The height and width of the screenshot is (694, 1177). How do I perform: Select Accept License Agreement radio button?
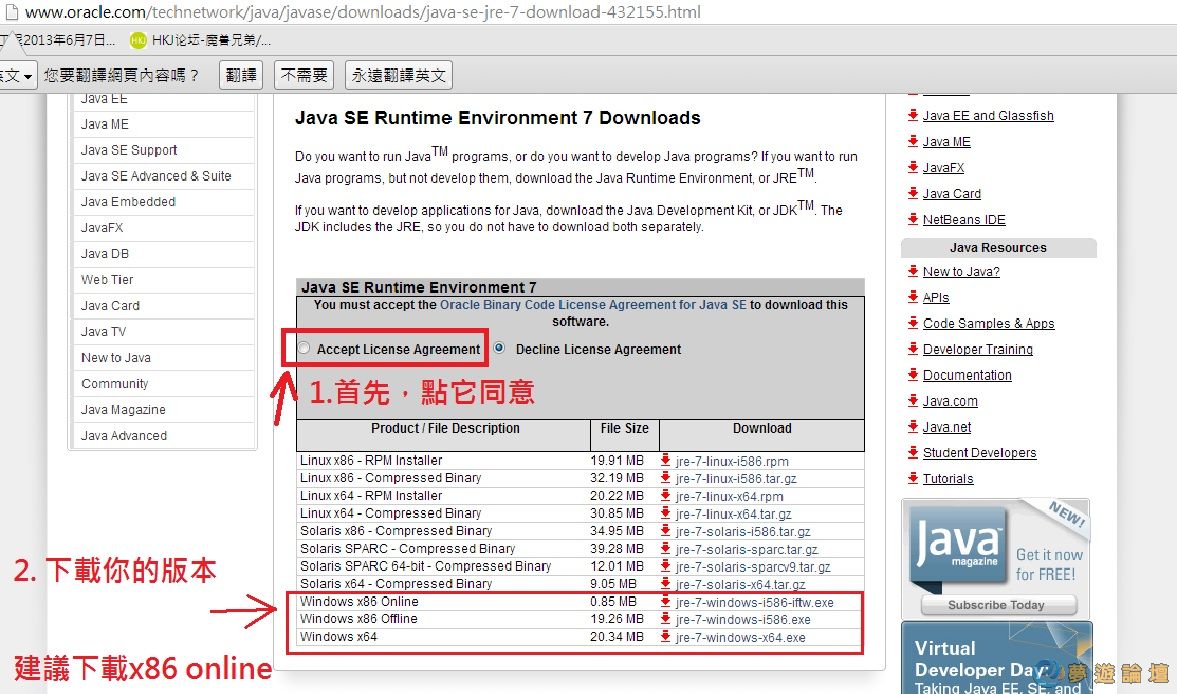(304, 349)
